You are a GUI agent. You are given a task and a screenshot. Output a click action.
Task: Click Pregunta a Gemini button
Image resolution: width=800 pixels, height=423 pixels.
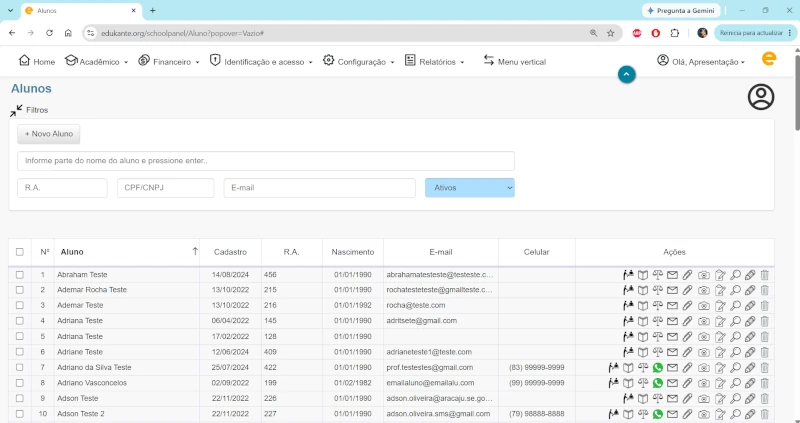tap(681, 11)
